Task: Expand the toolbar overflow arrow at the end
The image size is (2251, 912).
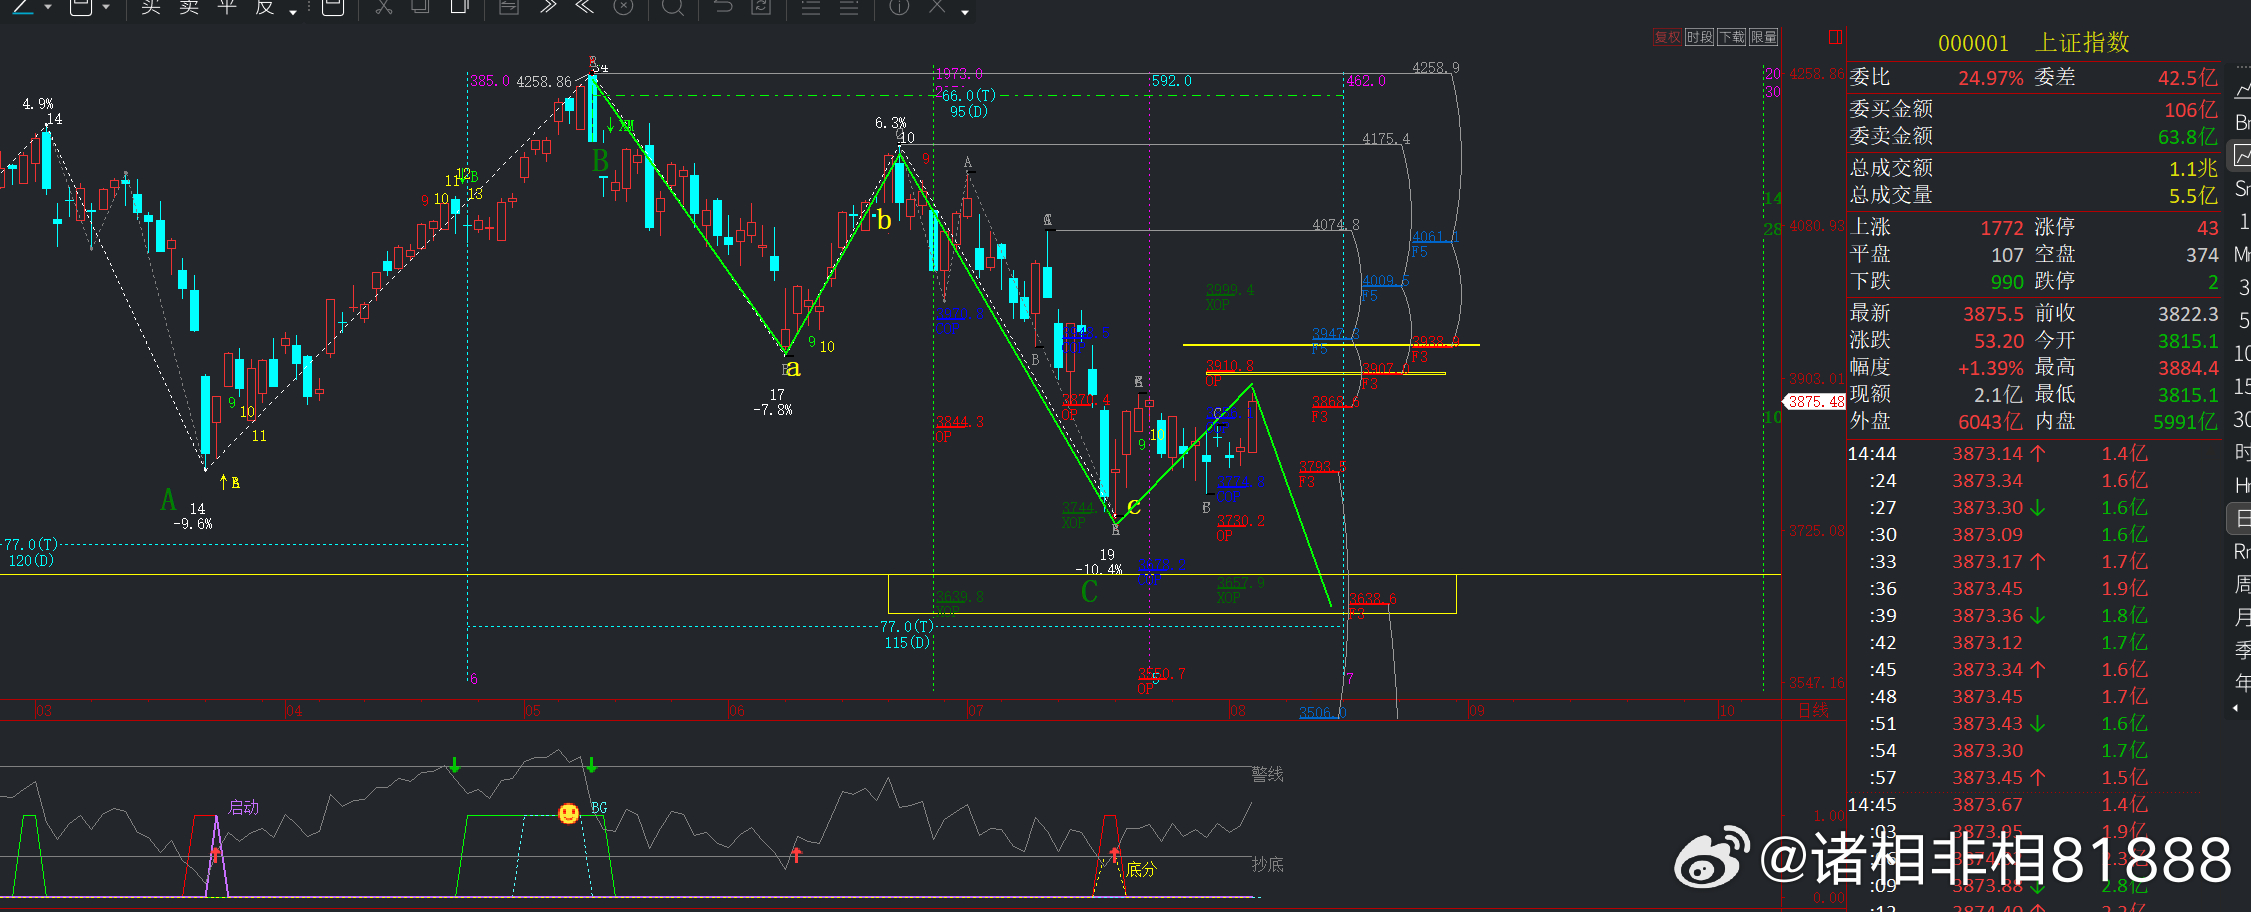Action: 965,11
